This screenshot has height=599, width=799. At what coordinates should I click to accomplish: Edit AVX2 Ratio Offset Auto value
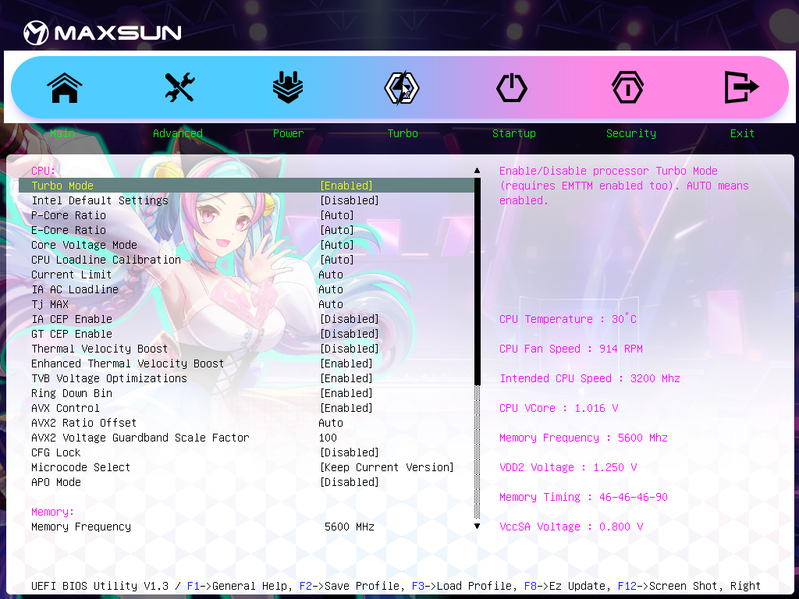(331, 423)
